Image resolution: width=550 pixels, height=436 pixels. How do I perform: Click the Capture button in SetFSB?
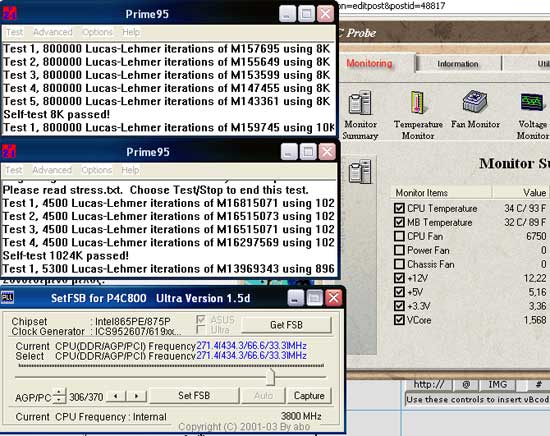[x=309, y=395]
